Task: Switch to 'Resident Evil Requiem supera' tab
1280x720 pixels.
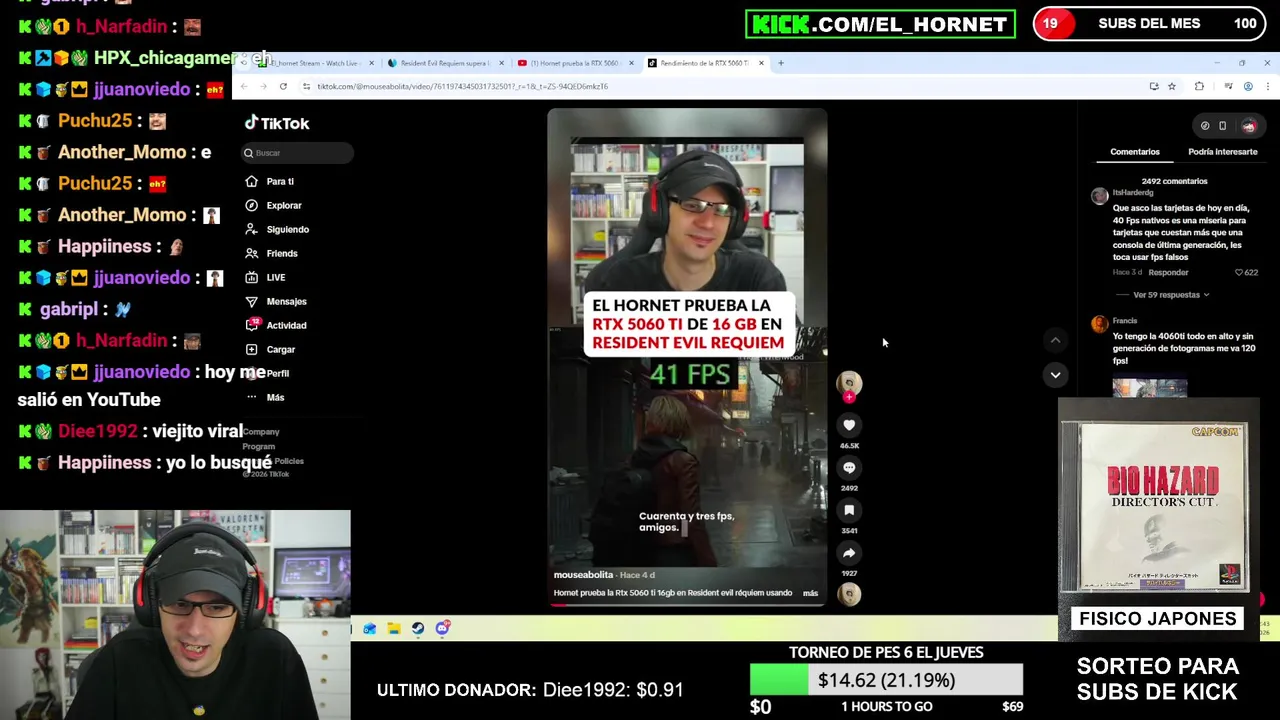Action: [x=446, y=63]
